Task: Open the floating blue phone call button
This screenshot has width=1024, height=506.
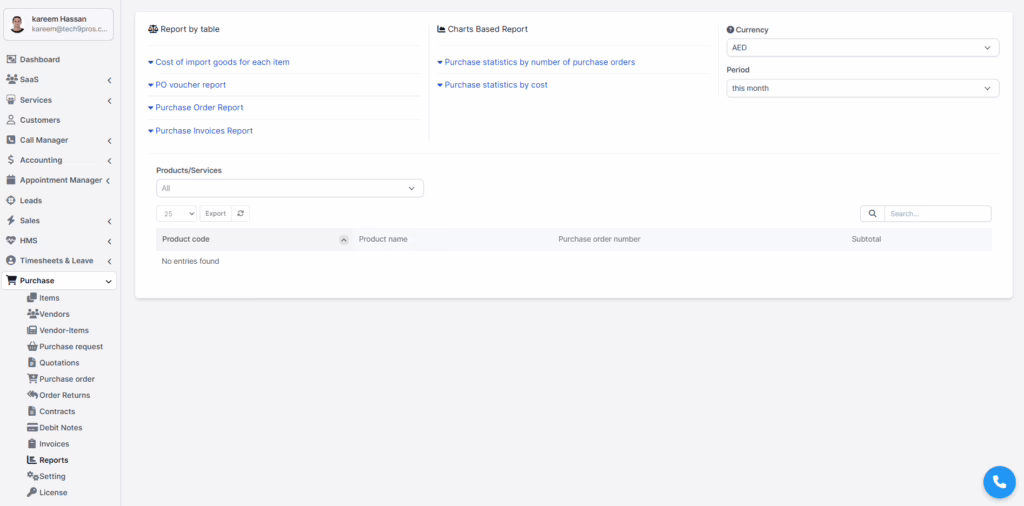Action: click(x=999, y=482)
